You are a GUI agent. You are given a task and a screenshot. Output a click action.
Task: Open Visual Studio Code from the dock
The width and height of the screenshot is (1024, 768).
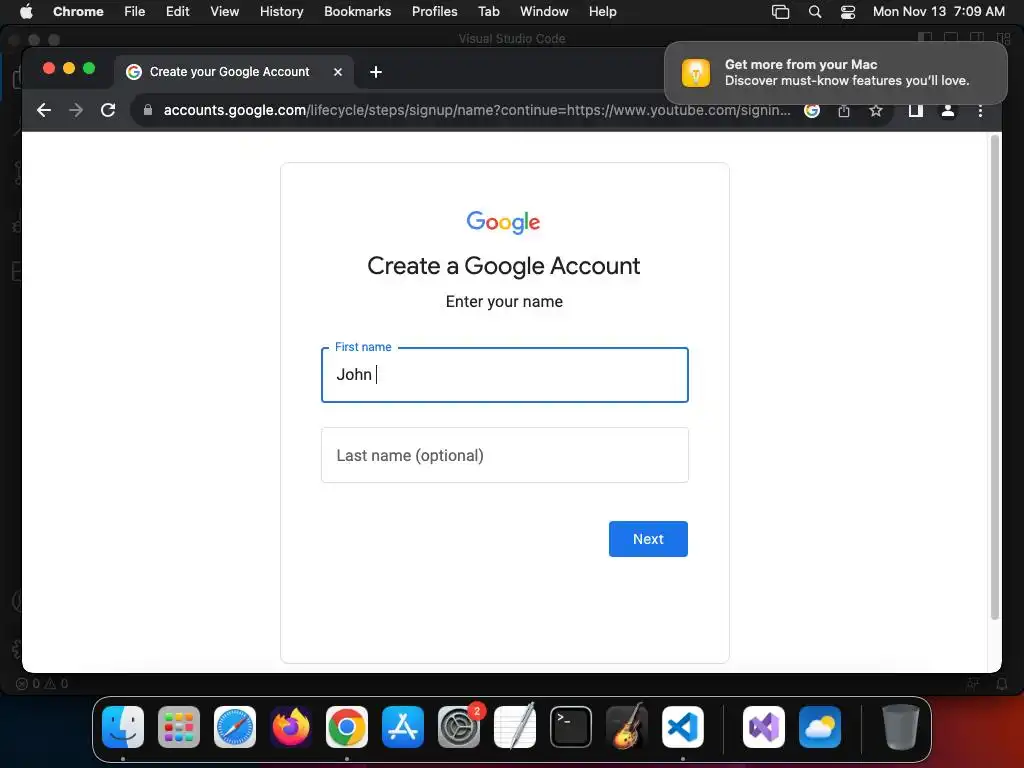(x=682, y=727)
